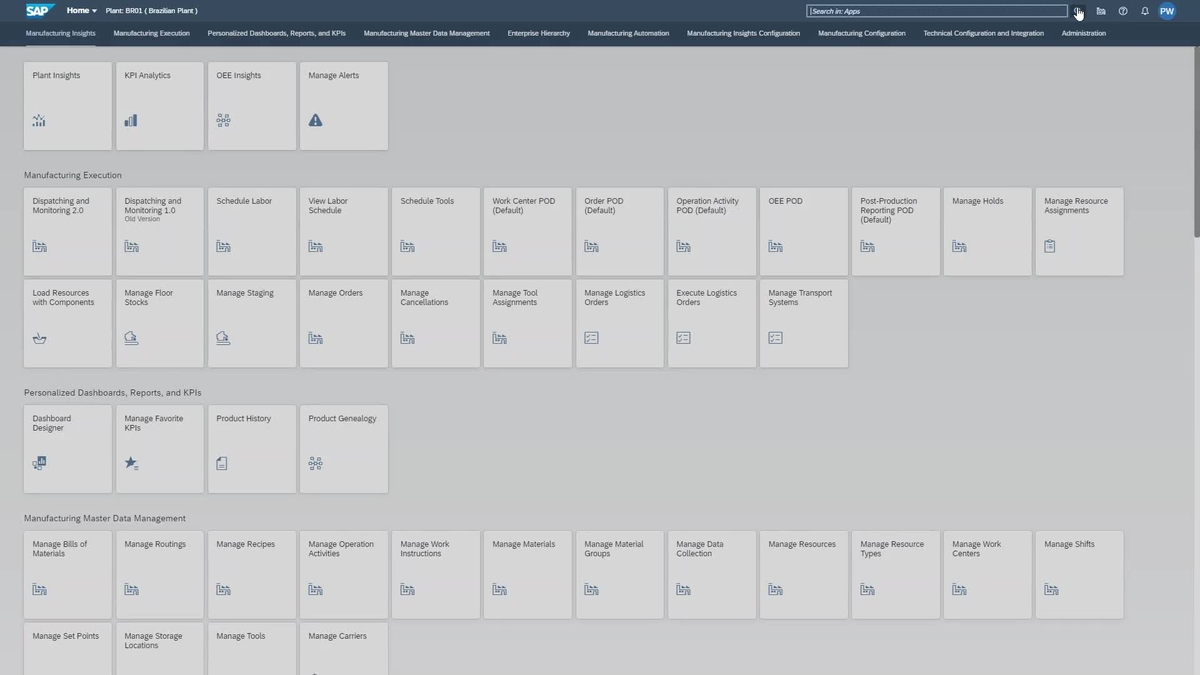The width and height of the screenshot is (1200, 675).
Task: Launch the Dispatching and Monitoring 2.0 app
Action: pos(67,230)
